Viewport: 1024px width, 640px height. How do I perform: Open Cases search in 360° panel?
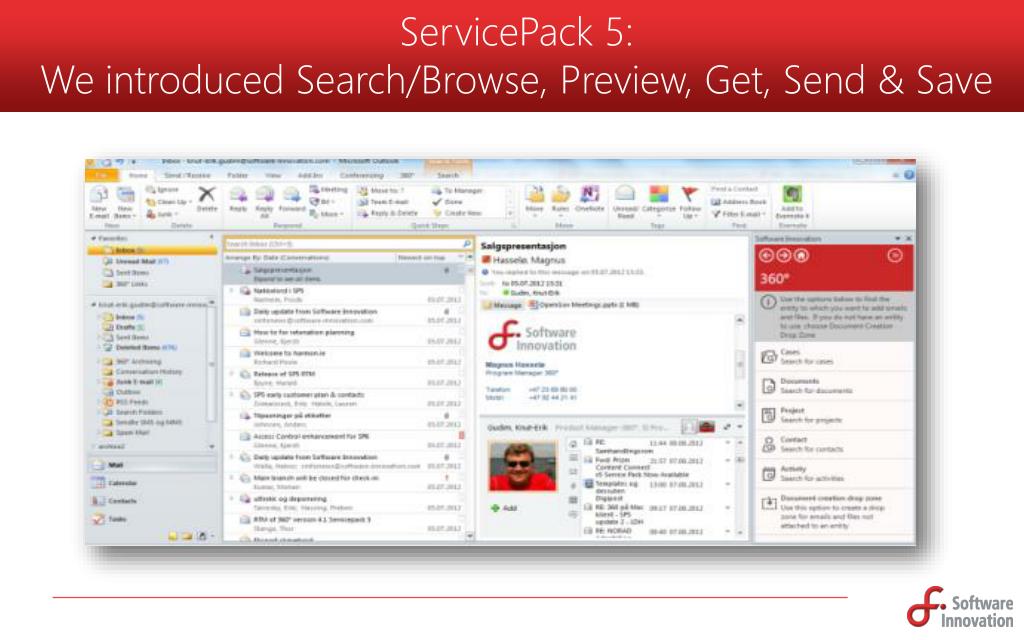click(835, 357)
